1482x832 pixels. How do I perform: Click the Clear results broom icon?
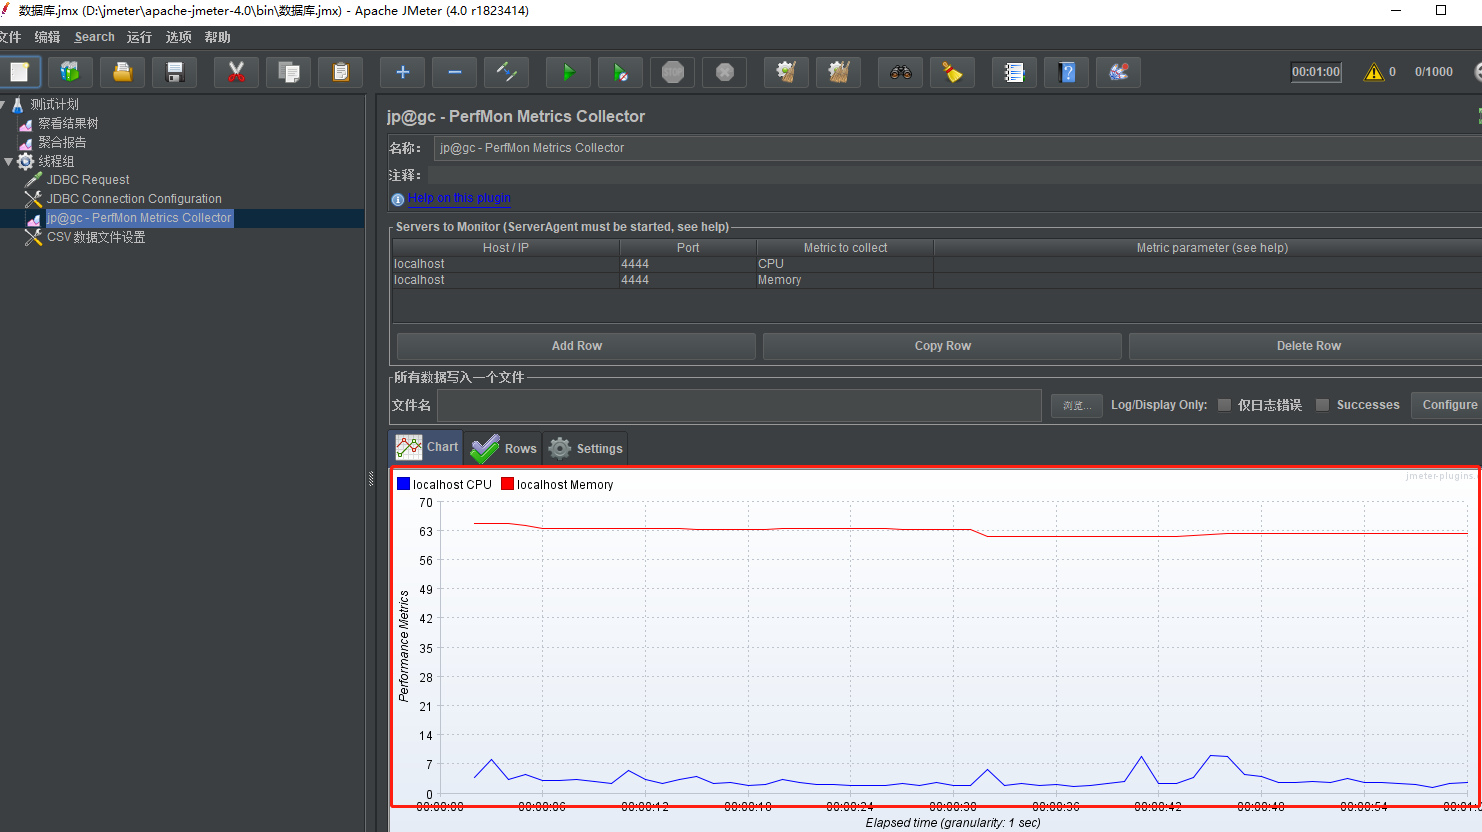[786, 72]
